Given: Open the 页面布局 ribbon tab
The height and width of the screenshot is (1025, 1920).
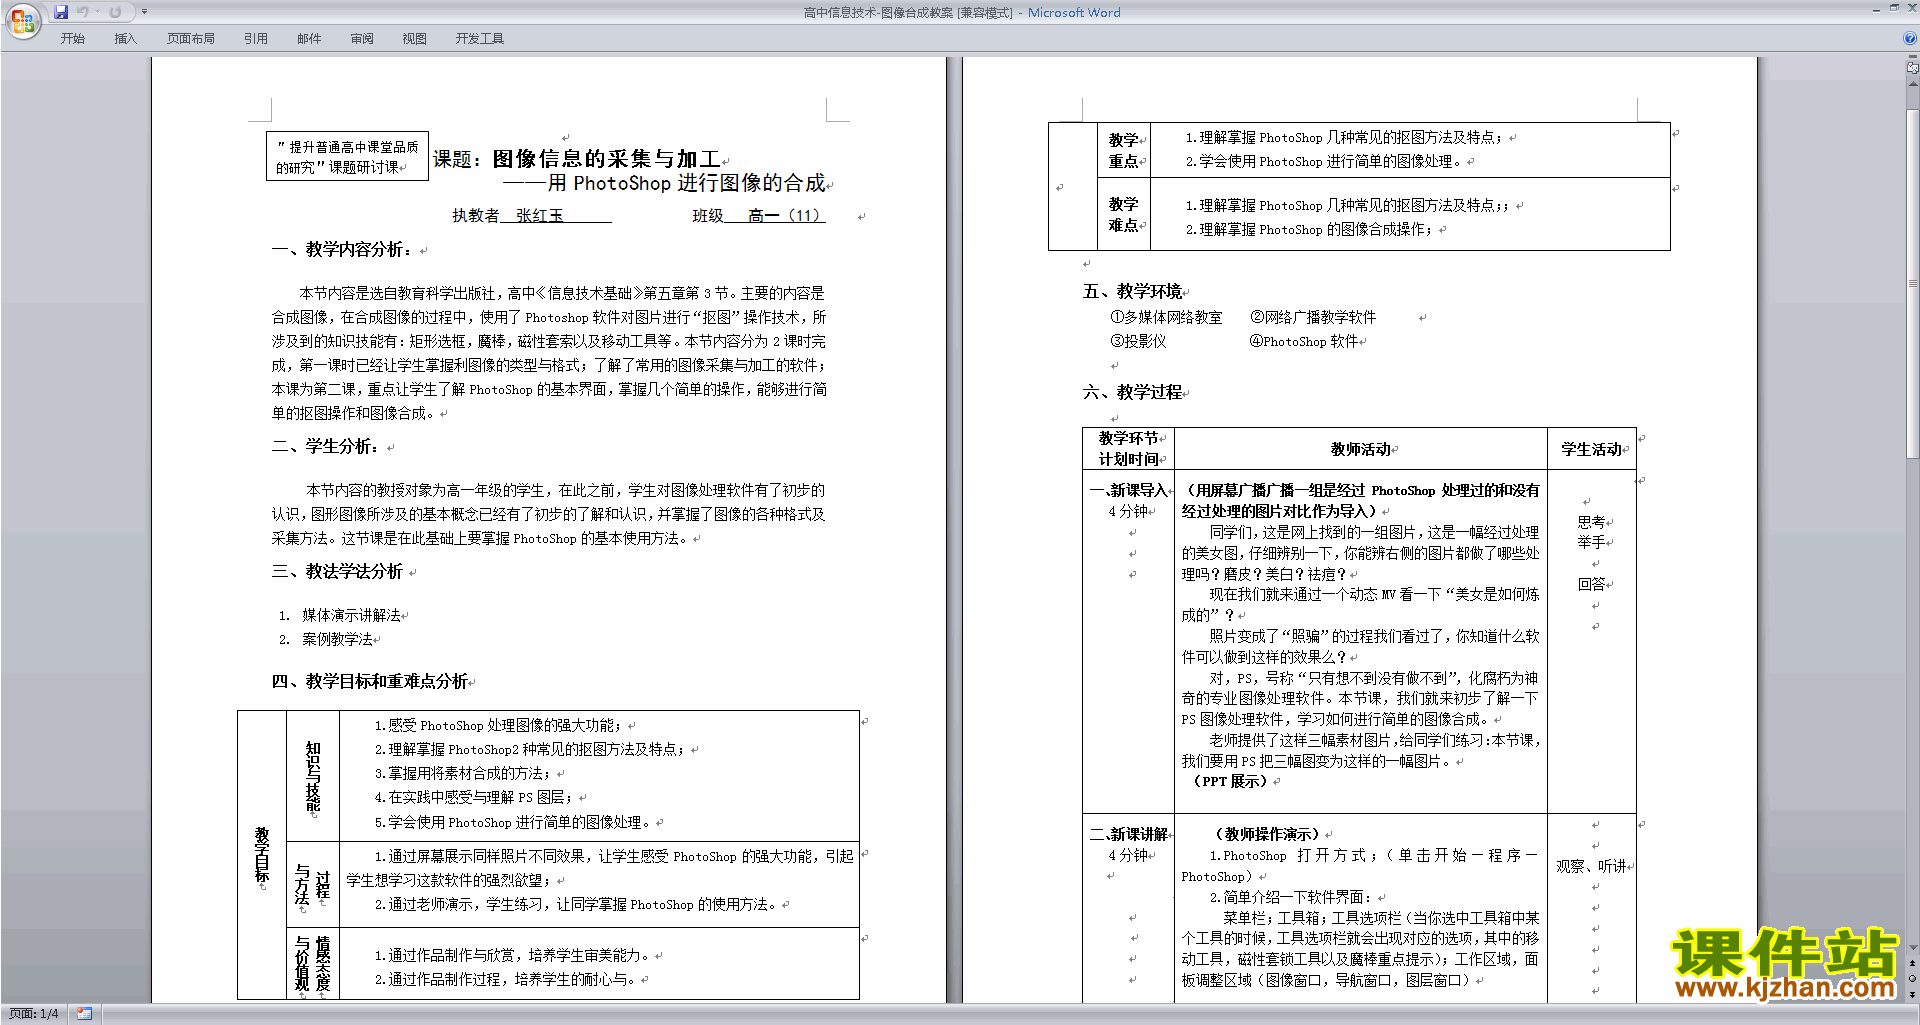Looking at the screenshot, I should [191, 39].
